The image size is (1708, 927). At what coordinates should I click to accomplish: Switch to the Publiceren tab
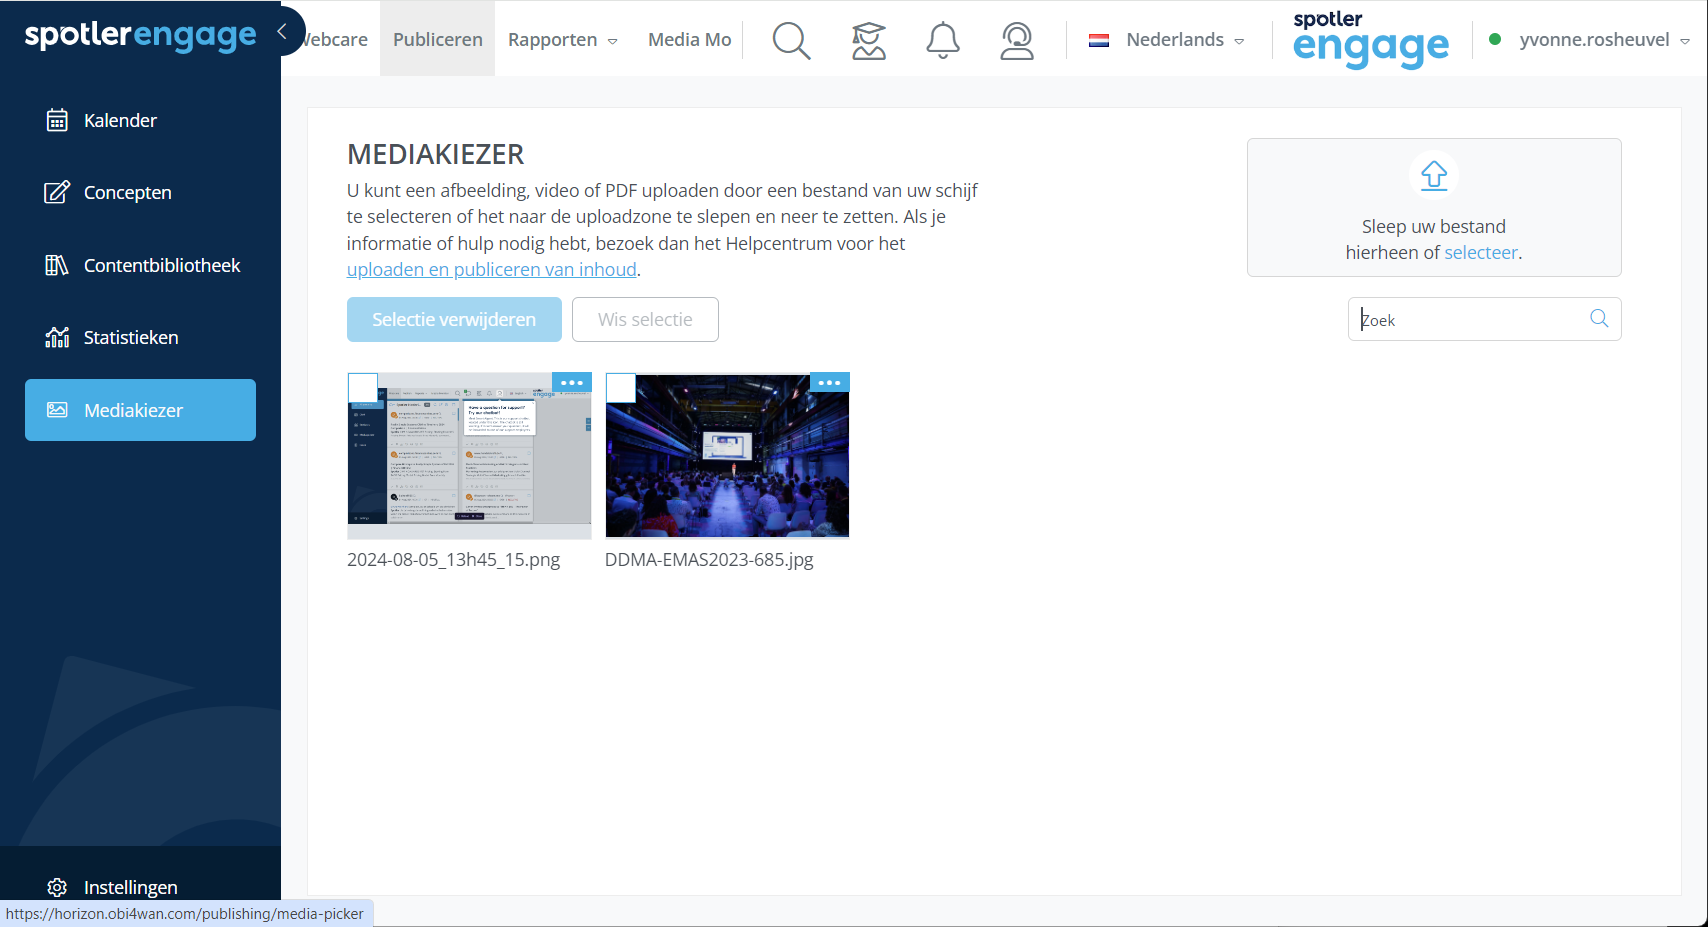tap(438, 40)
